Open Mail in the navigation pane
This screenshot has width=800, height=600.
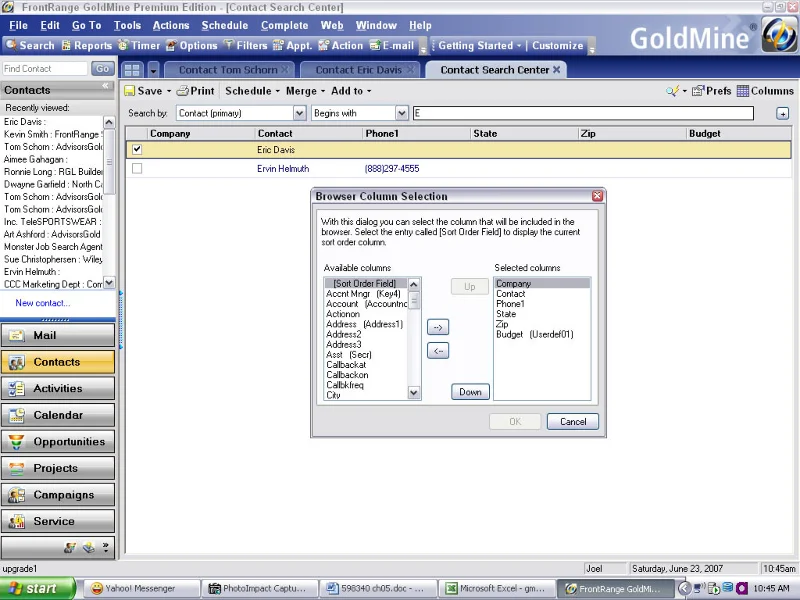58,335
